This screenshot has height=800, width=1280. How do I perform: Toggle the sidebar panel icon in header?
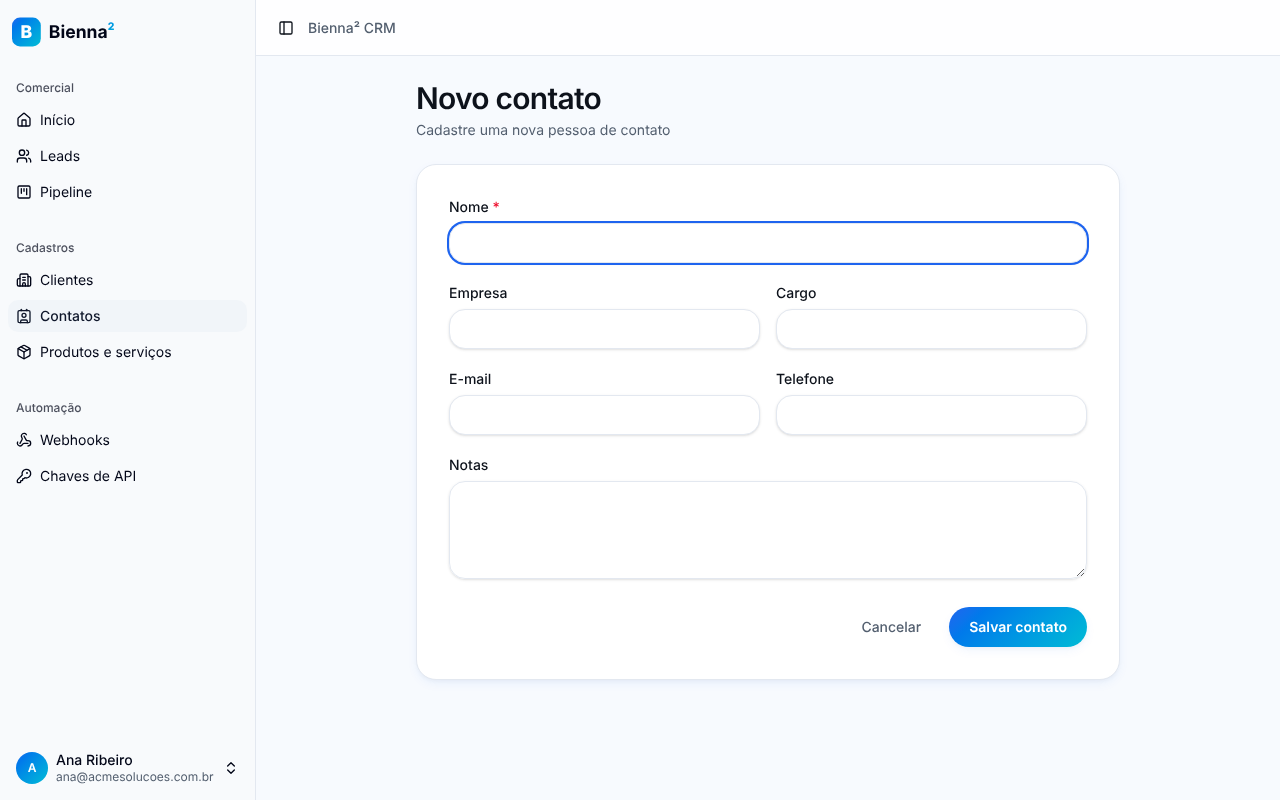tap(286, 28)
